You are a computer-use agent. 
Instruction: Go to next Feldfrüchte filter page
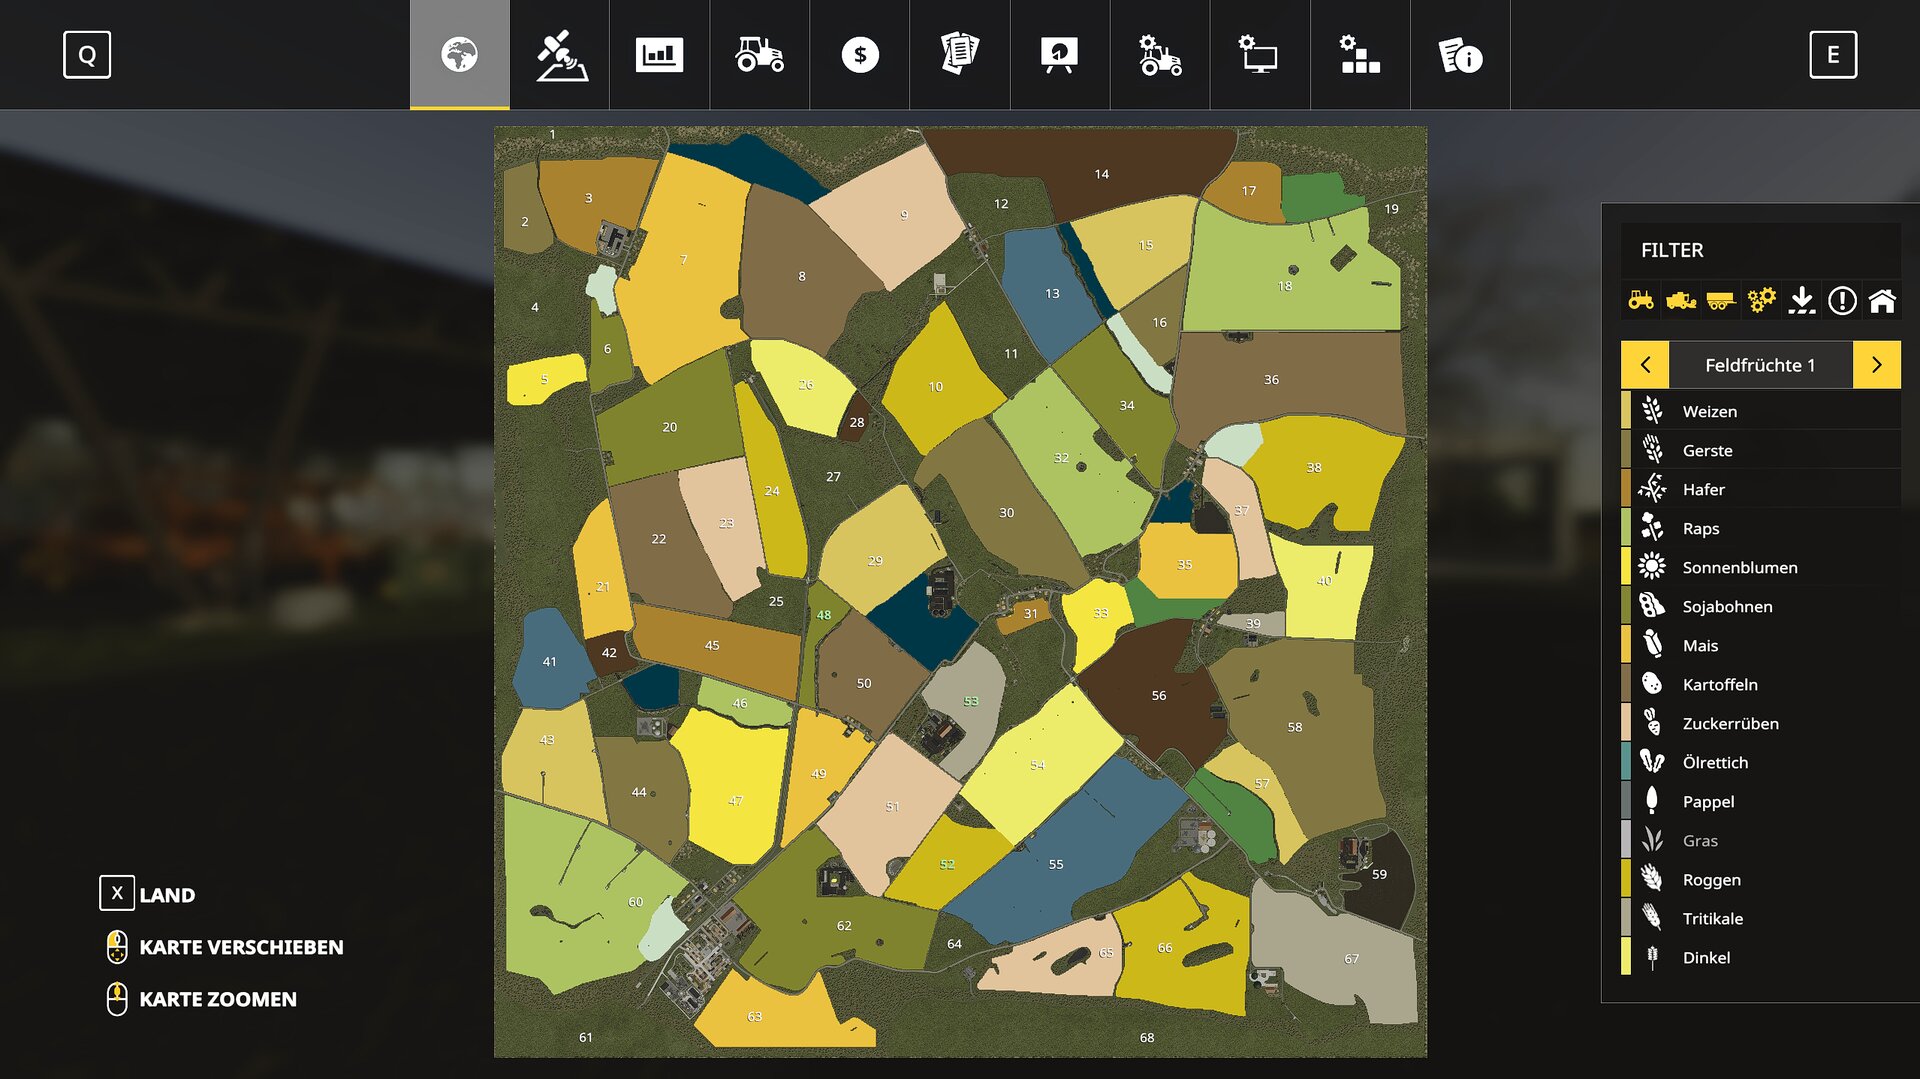(1876, 365)
